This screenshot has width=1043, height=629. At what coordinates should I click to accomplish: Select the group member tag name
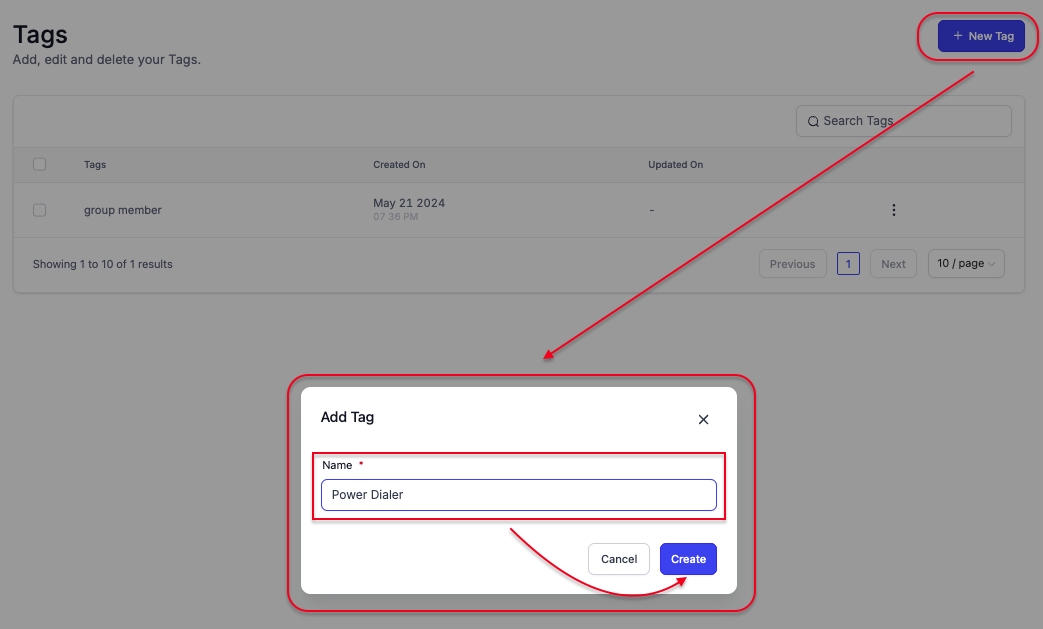pos(122,210)
